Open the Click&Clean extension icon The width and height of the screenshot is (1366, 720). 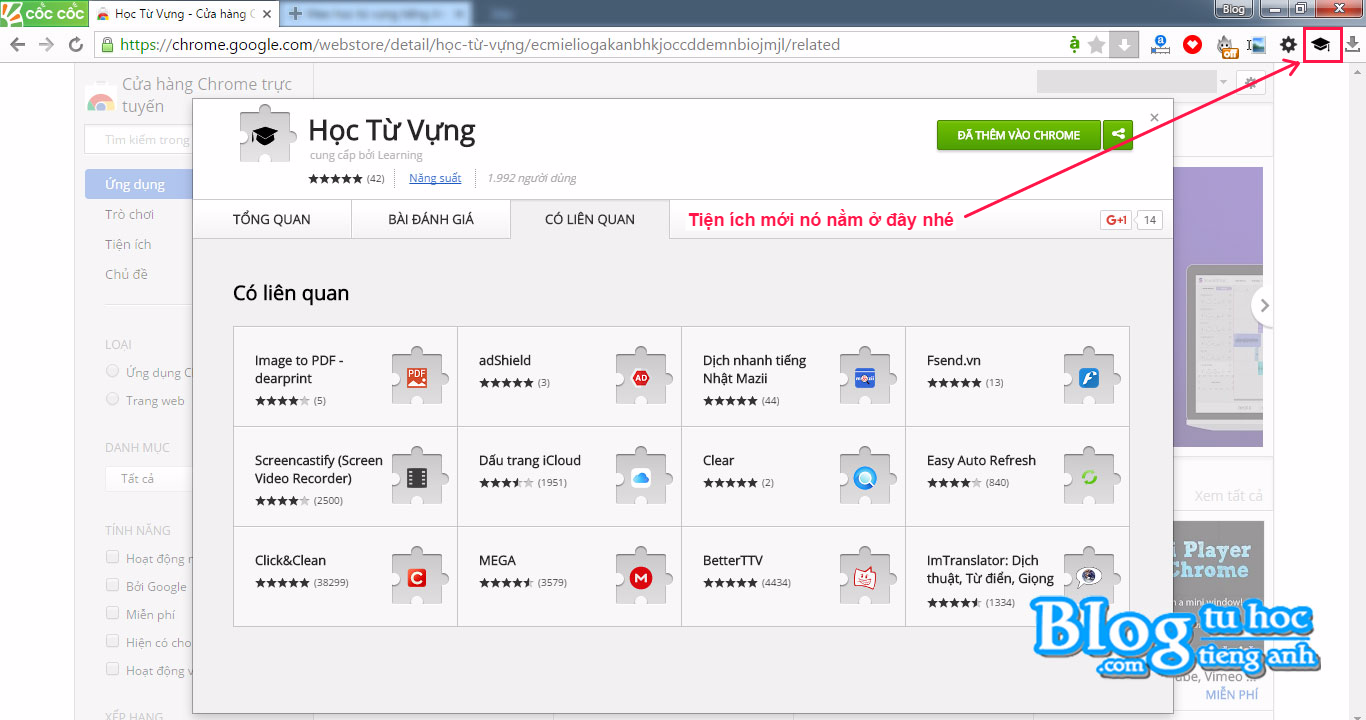click(x=418, y=576)
